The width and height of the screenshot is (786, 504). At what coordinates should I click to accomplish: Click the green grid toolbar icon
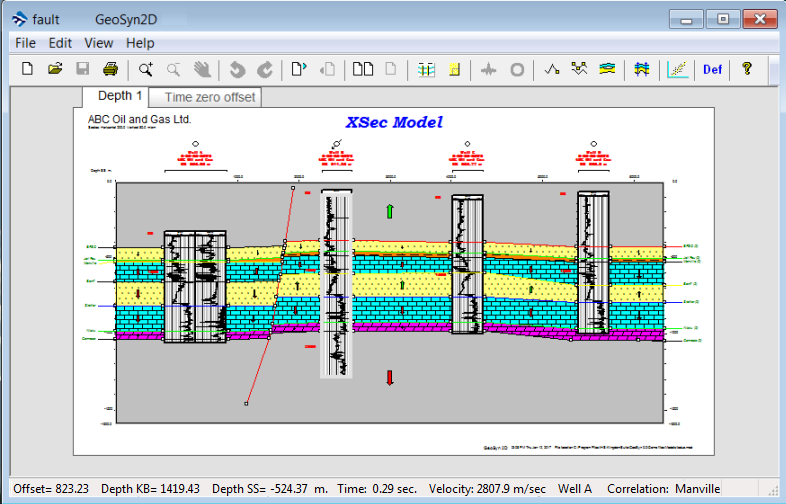click(x=426, y=69)
